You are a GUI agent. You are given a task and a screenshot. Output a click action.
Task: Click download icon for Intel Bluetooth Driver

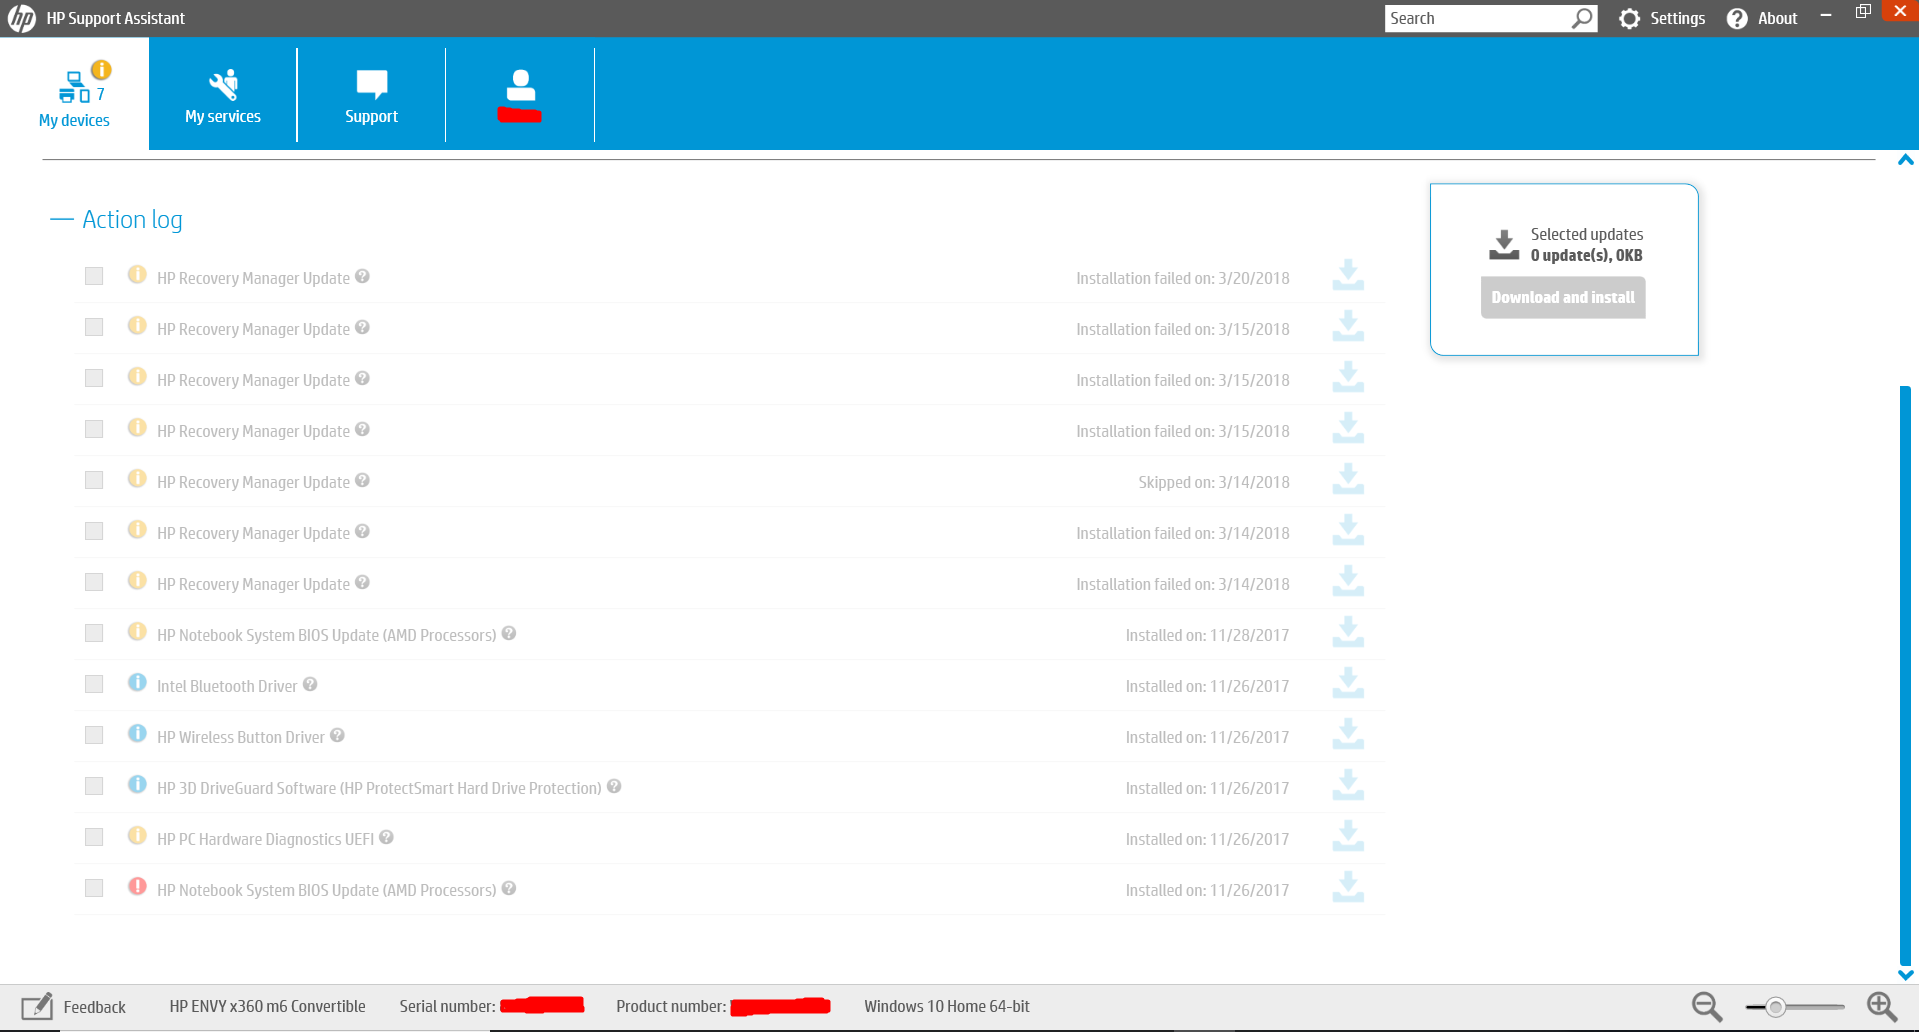(1348, 683)
